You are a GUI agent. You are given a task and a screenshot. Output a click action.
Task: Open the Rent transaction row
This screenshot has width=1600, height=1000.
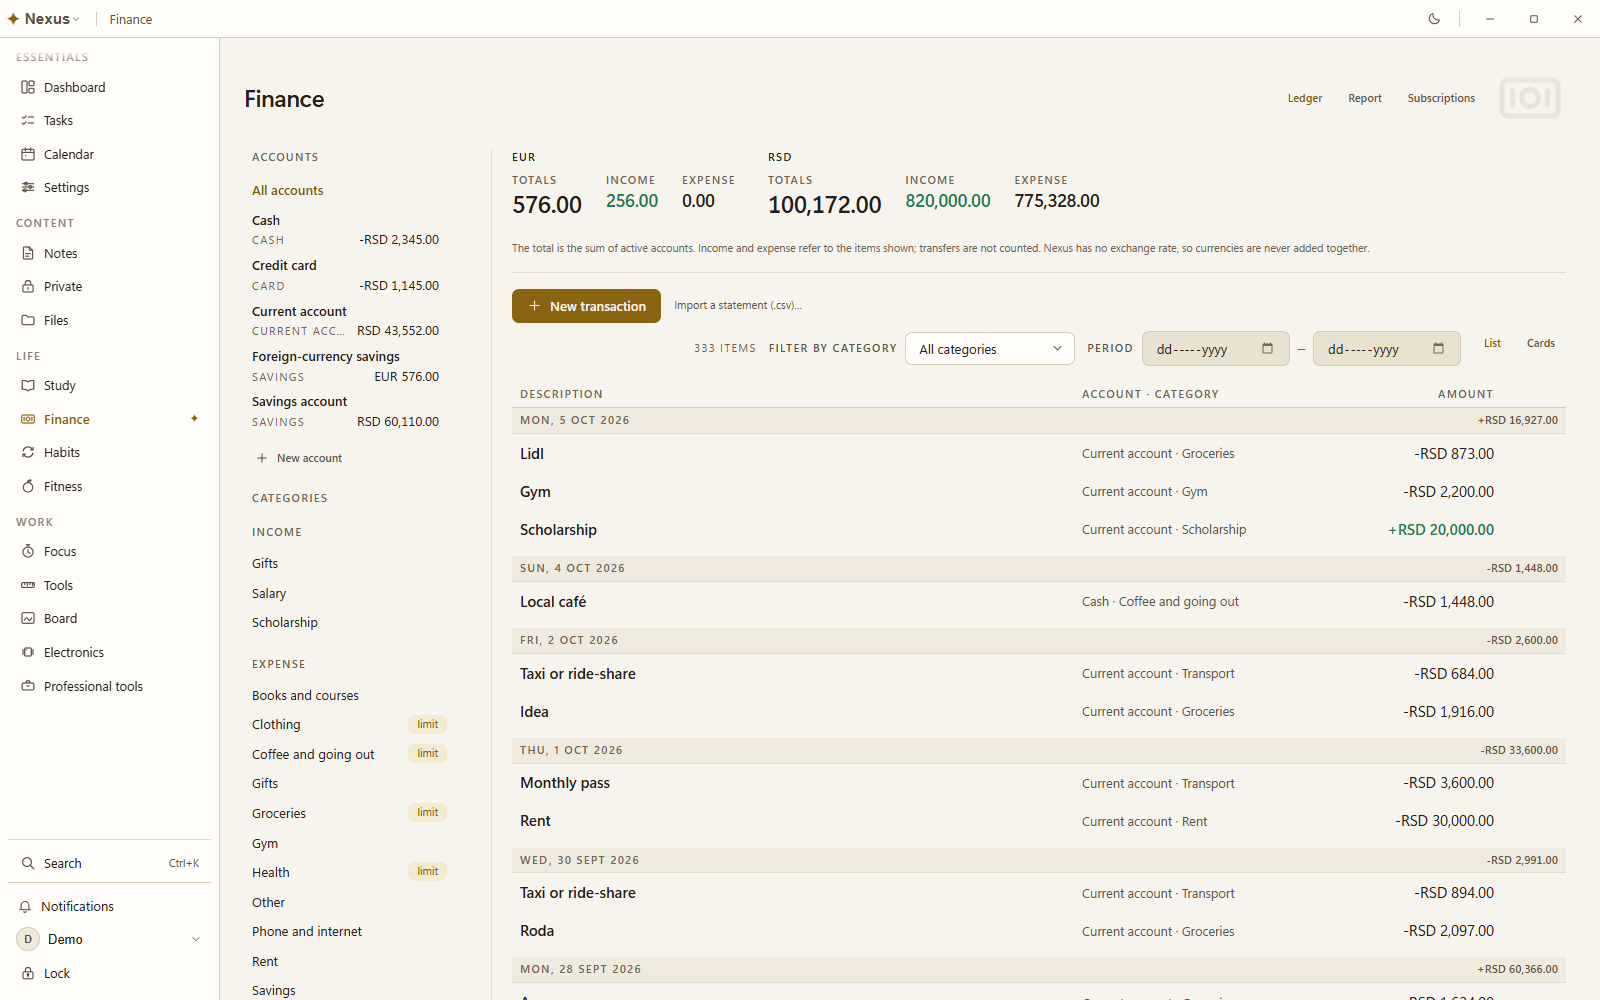click(1039, 821)
